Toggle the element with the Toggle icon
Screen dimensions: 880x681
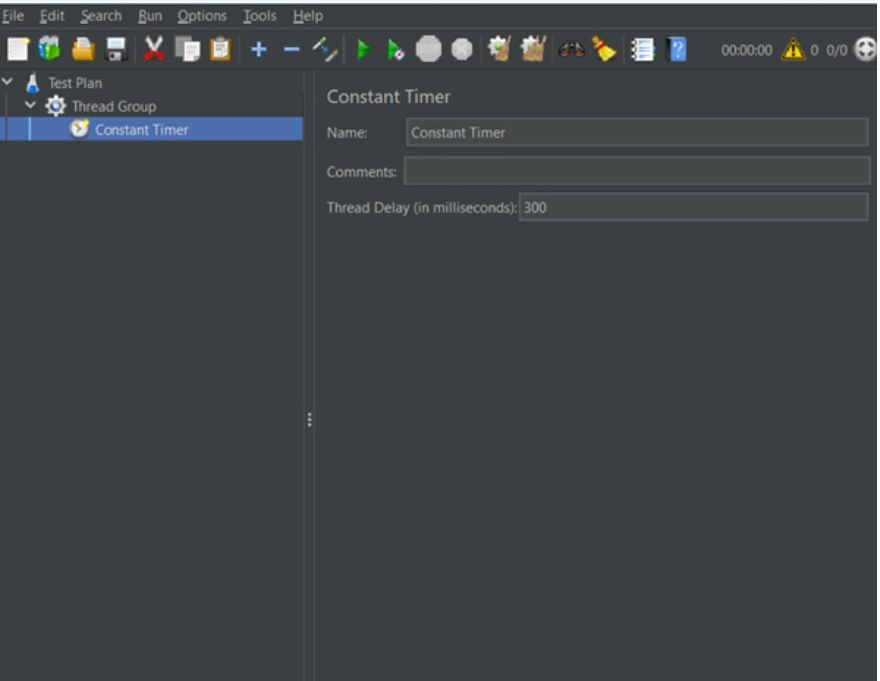(325, 49)
